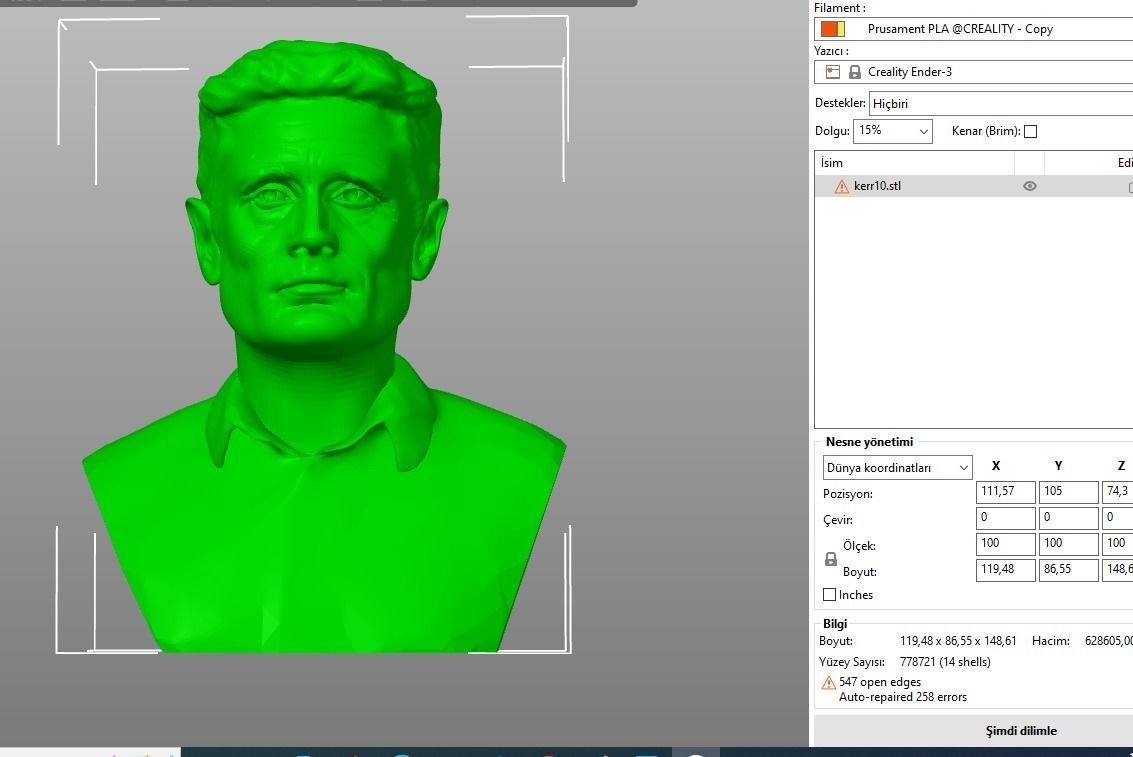The width and height of the screenshot is (1133, 757).
Task: Click the Çevir Y rotation field
Action: coord(1069,518)
